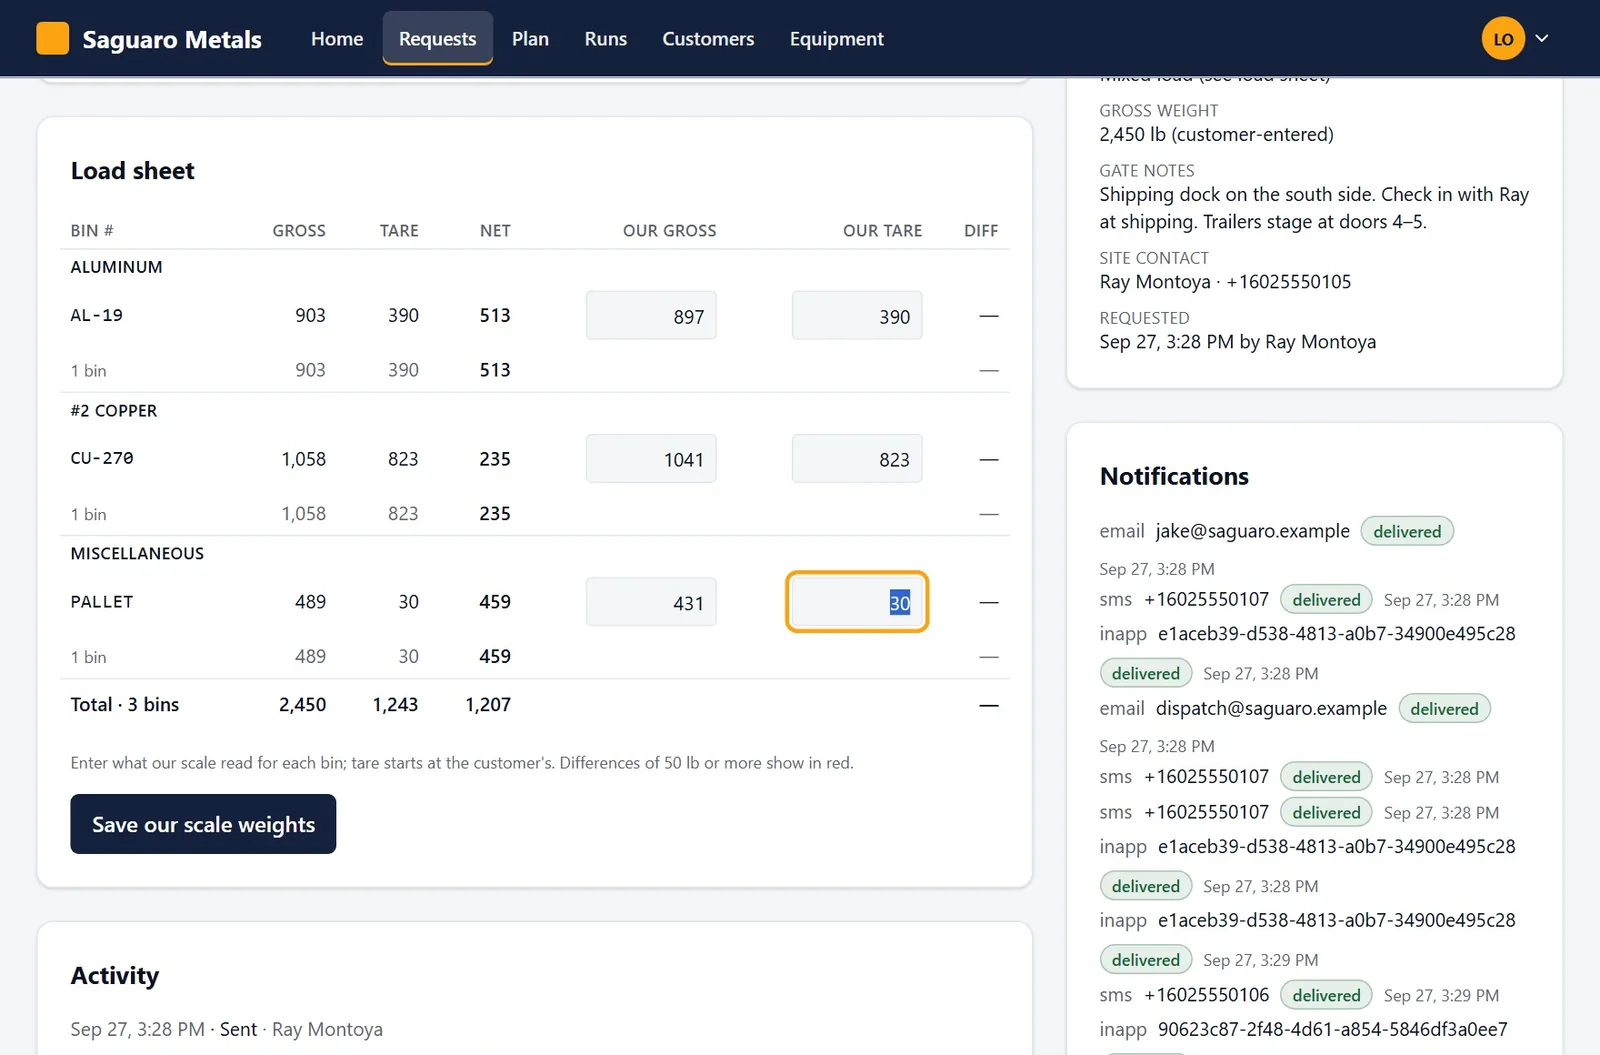Edit Our Tare field for CU-270

click(857, 459)
